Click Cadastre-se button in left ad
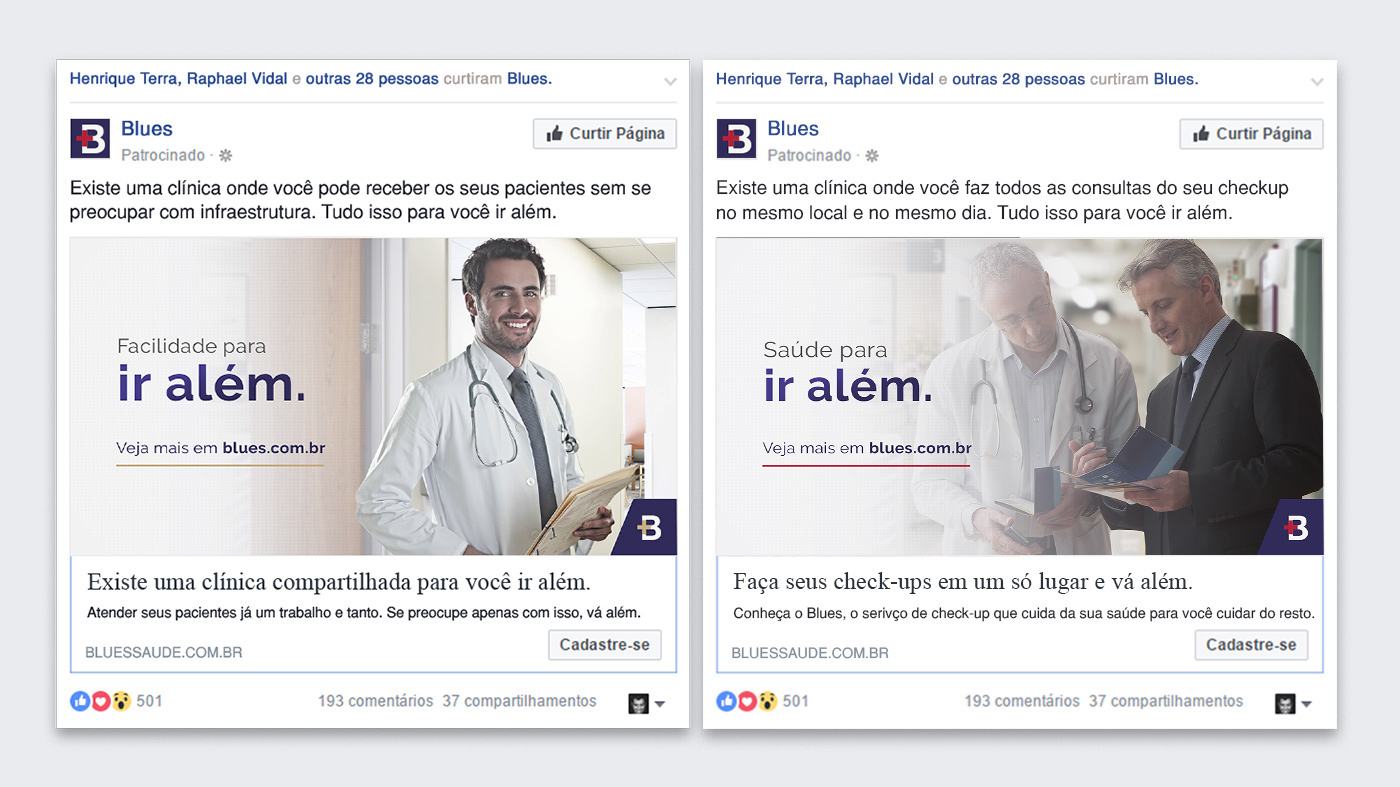The width and height of the screenshot is (1400, 787). (x=605, y=645)
